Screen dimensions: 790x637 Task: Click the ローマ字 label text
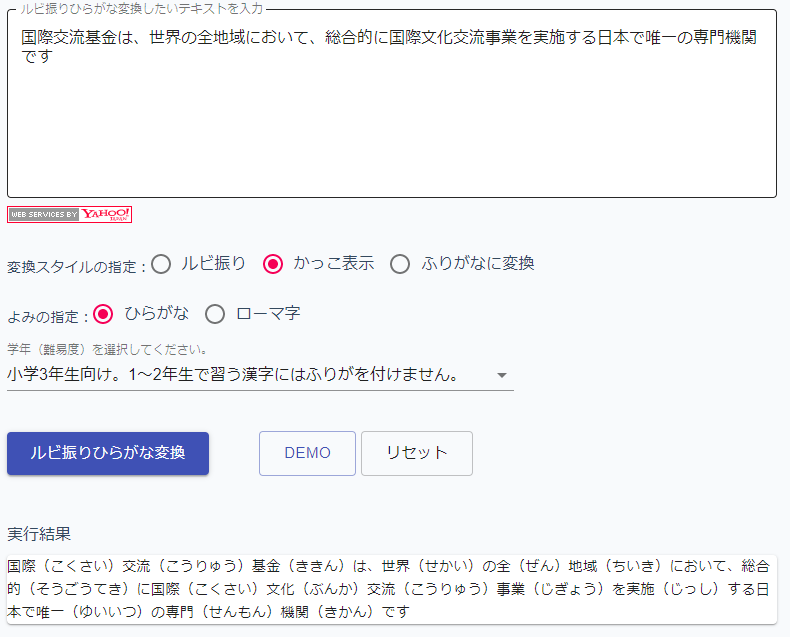pos(268,313)
